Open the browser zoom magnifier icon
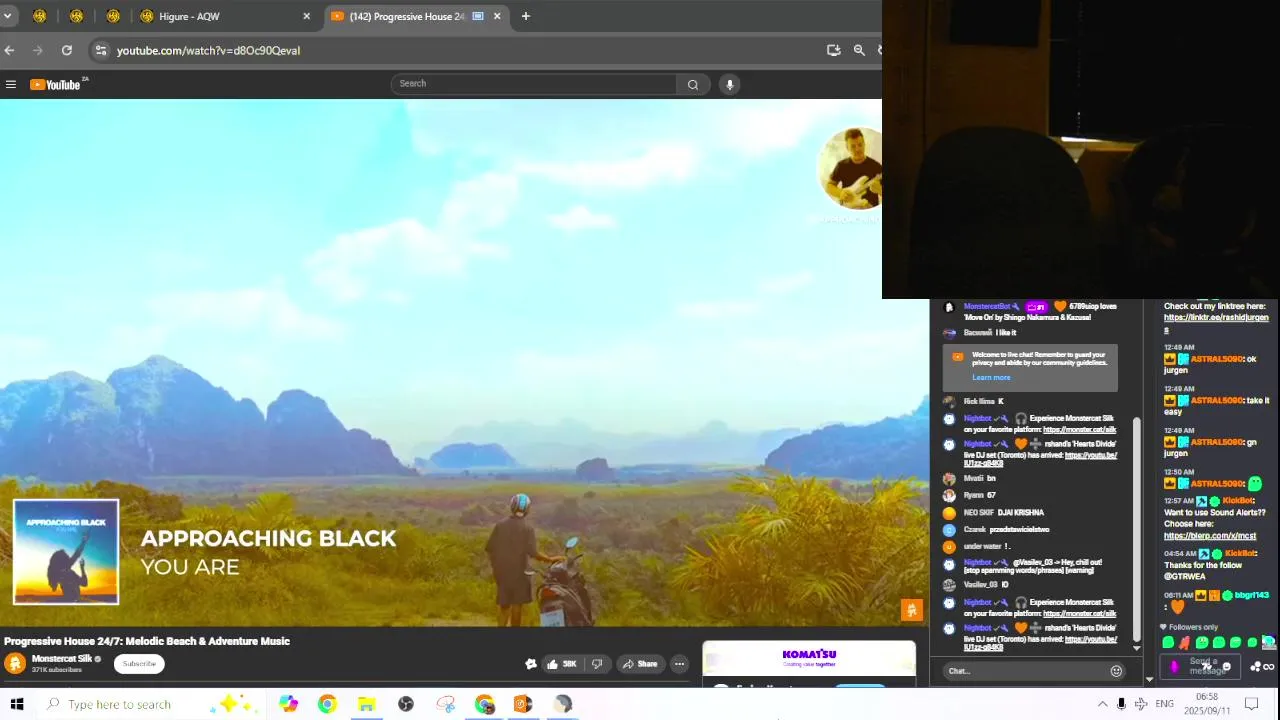The image size is (1280, 720). 859,50
